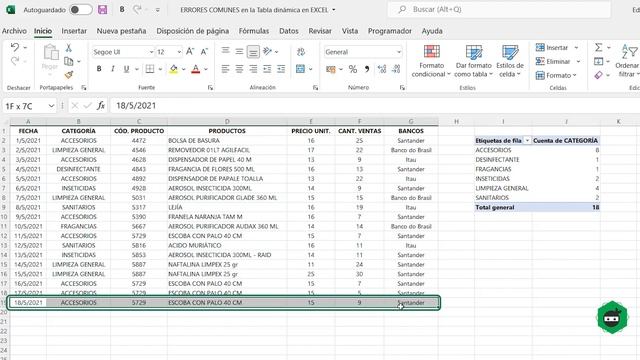Viewport: 640px width, 360px height.
Task: Open the Alineación dialog launcher
Action: (315, 87)
